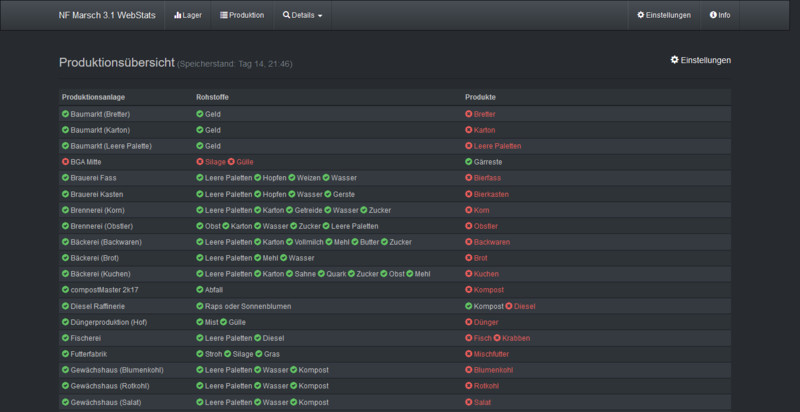
Task: Click the Produktionsanlage column header
Action: [x=93, y=97]
